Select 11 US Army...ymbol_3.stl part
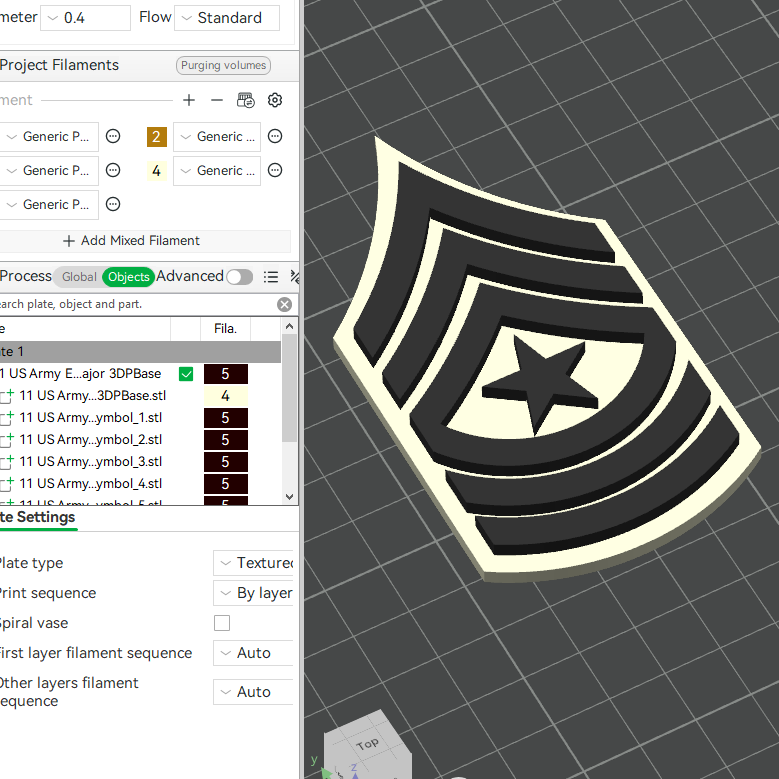Viewport: 779px width, 779px height. [x=90, y=462]
